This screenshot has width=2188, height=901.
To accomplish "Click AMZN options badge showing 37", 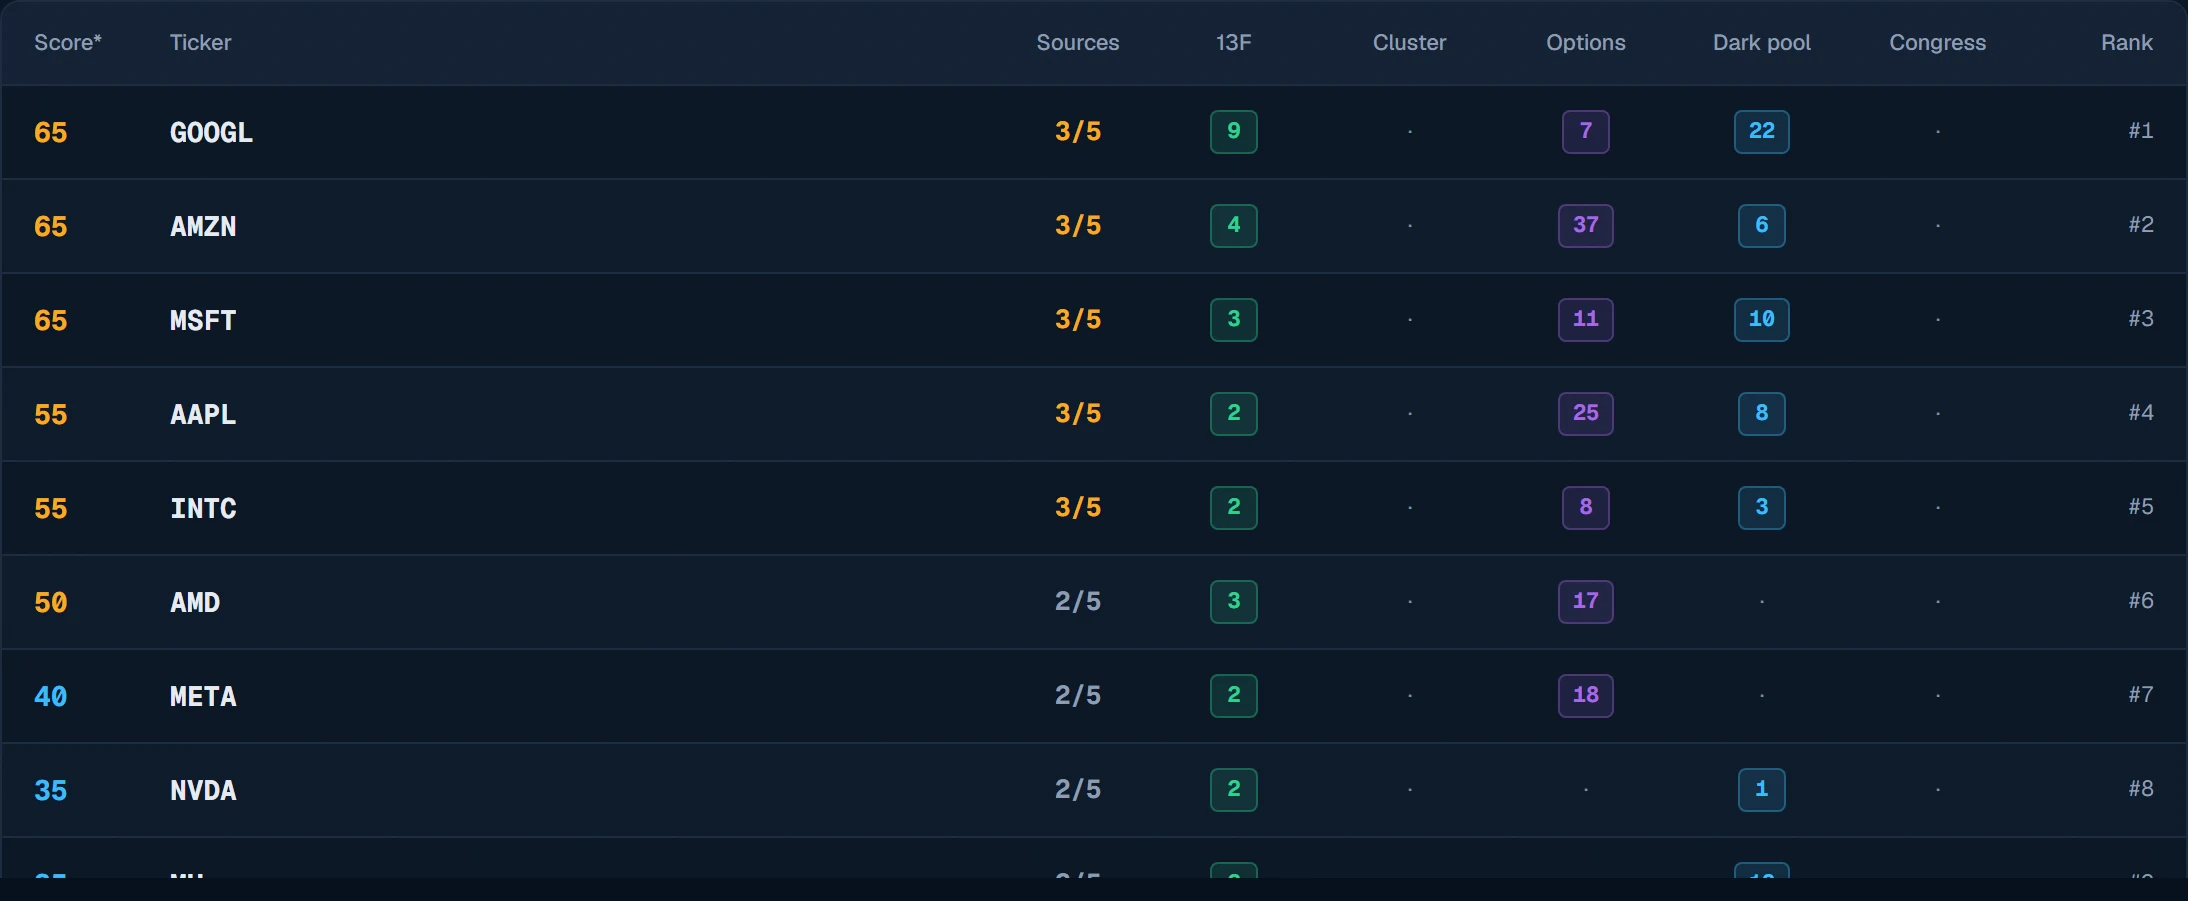I will (1585, 226).
